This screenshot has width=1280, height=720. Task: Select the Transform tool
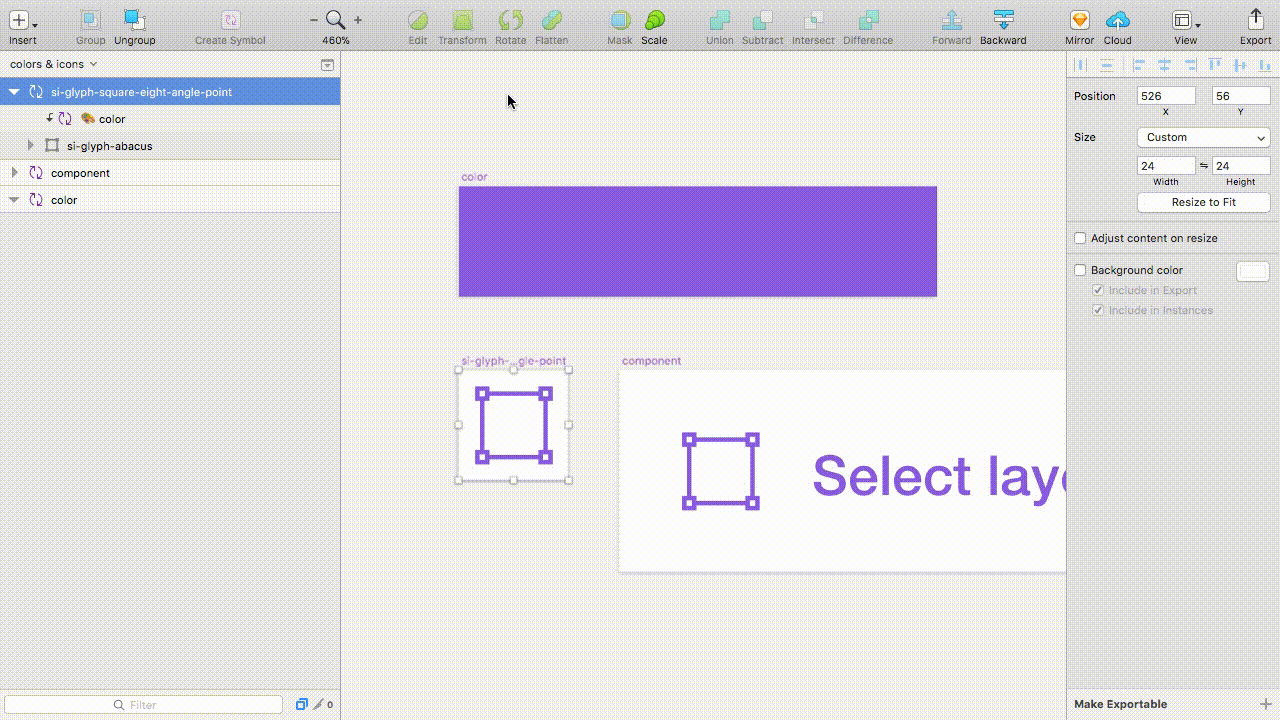pyautogui.click(x=462, y=20)
